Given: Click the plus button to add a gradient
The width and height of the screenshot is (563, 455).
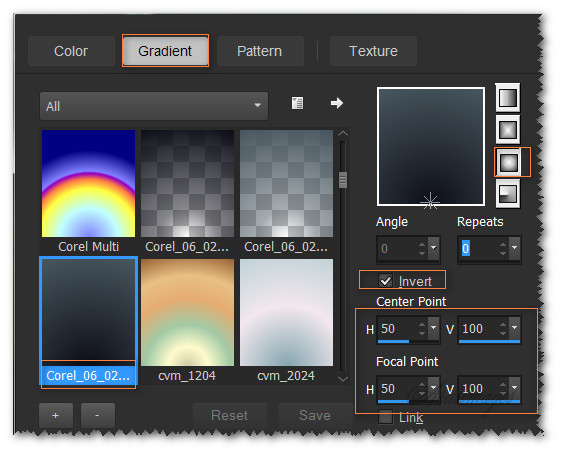Looking at the screenshot, I should [56, 415].
